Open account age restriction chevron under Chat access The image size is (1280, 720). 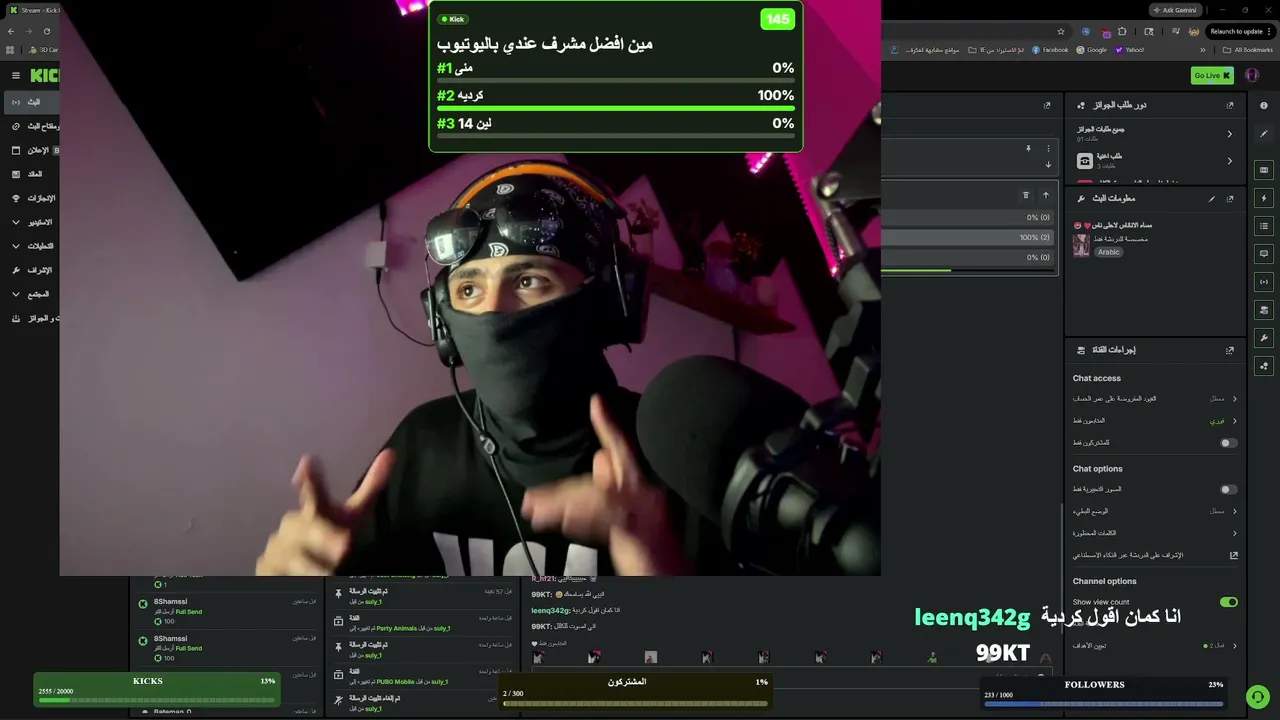pyautogui.click(x=1234, y=399)
